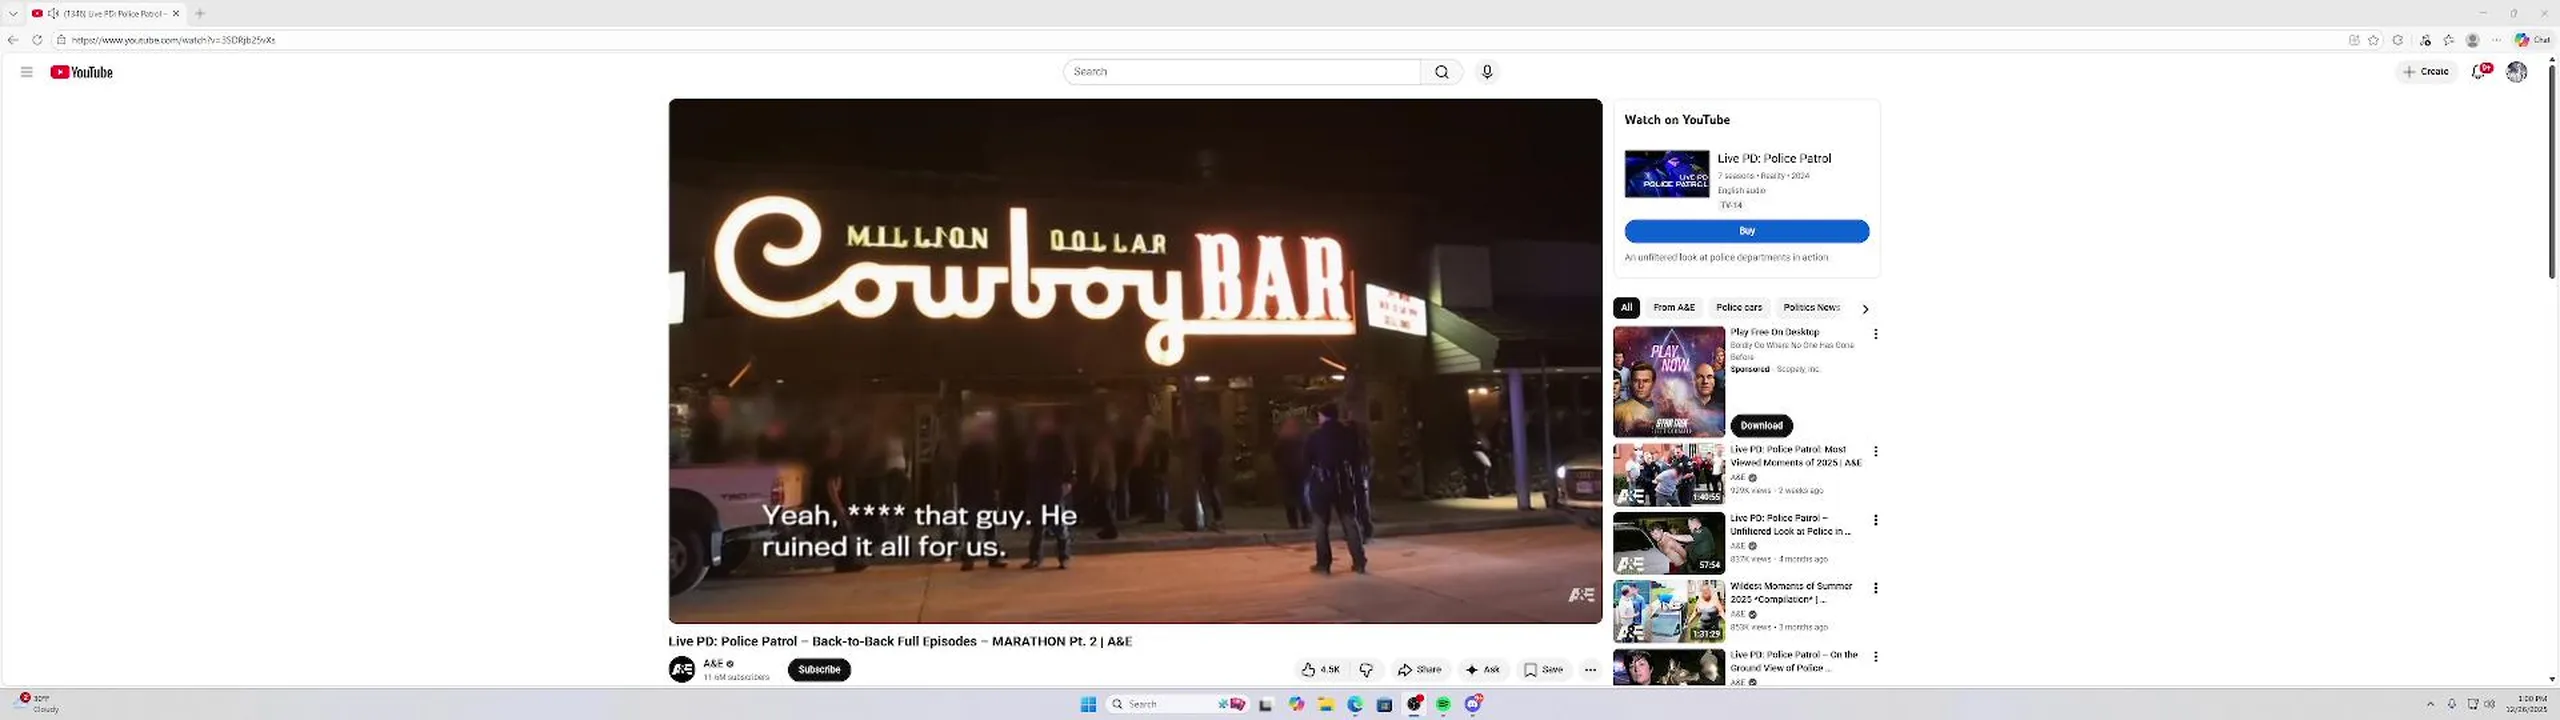Reload the page with refresh icon
2560x720 pixels.
[37, 40]
